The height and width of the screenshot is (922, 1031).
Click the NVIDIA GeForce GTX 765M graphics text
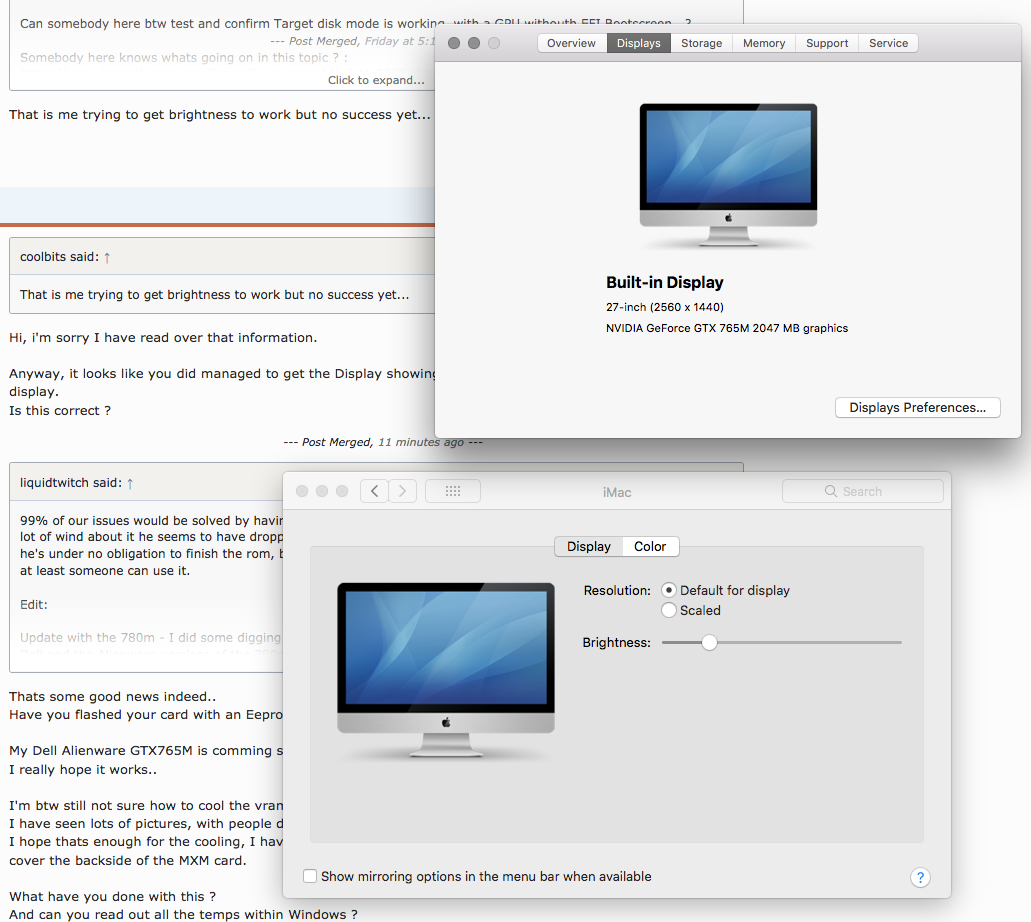coord(727,328)
